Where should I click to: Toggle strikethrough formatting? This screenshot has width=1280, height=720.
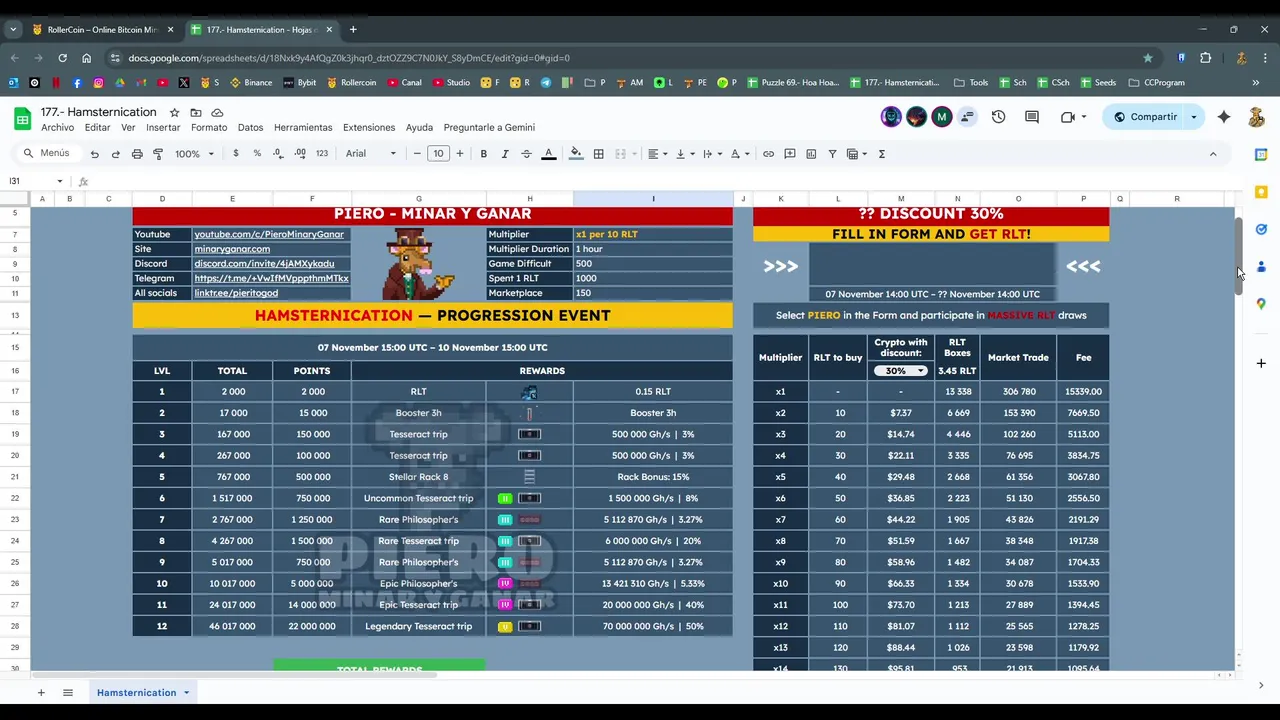[x=526, y=154]
